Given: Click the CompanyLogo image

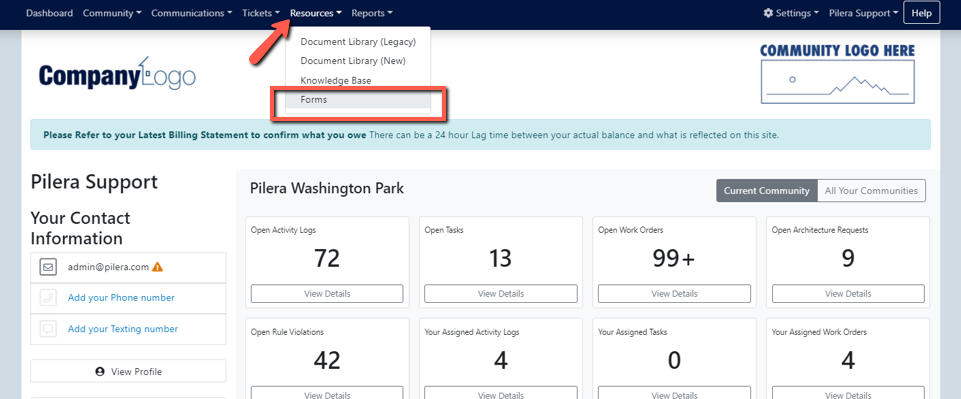Looking at the screenshot, I should point(117,75).
